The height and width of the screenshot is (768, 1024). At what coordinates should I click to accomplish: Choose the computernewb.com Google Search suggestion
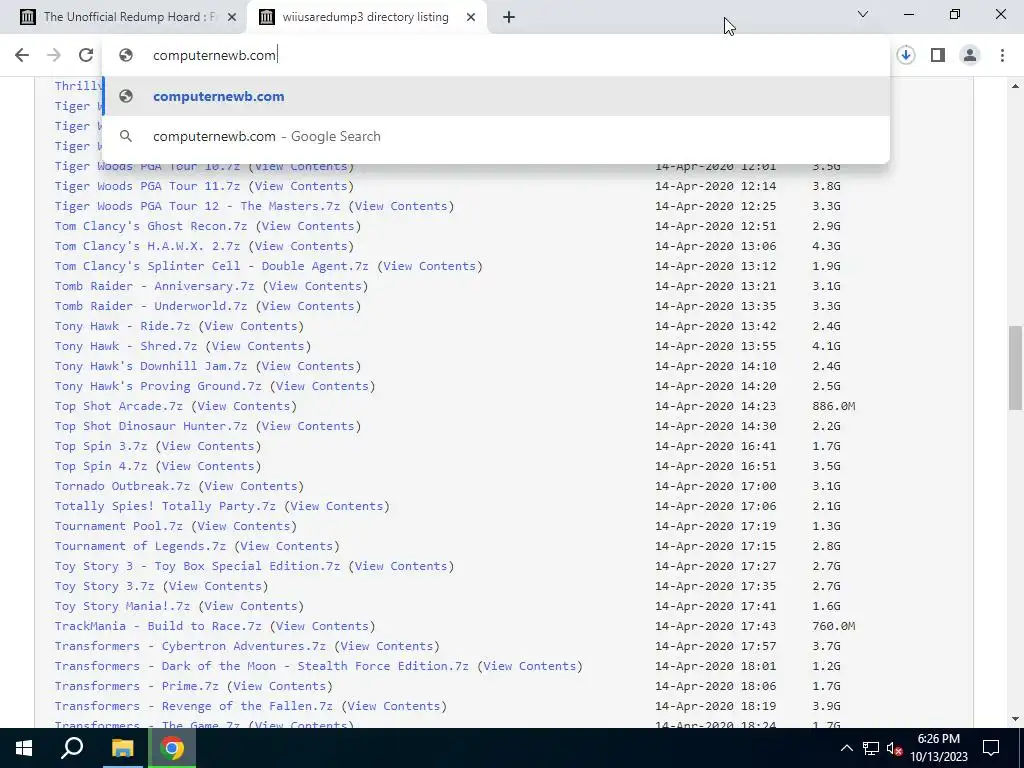click(x=496, y=136)
